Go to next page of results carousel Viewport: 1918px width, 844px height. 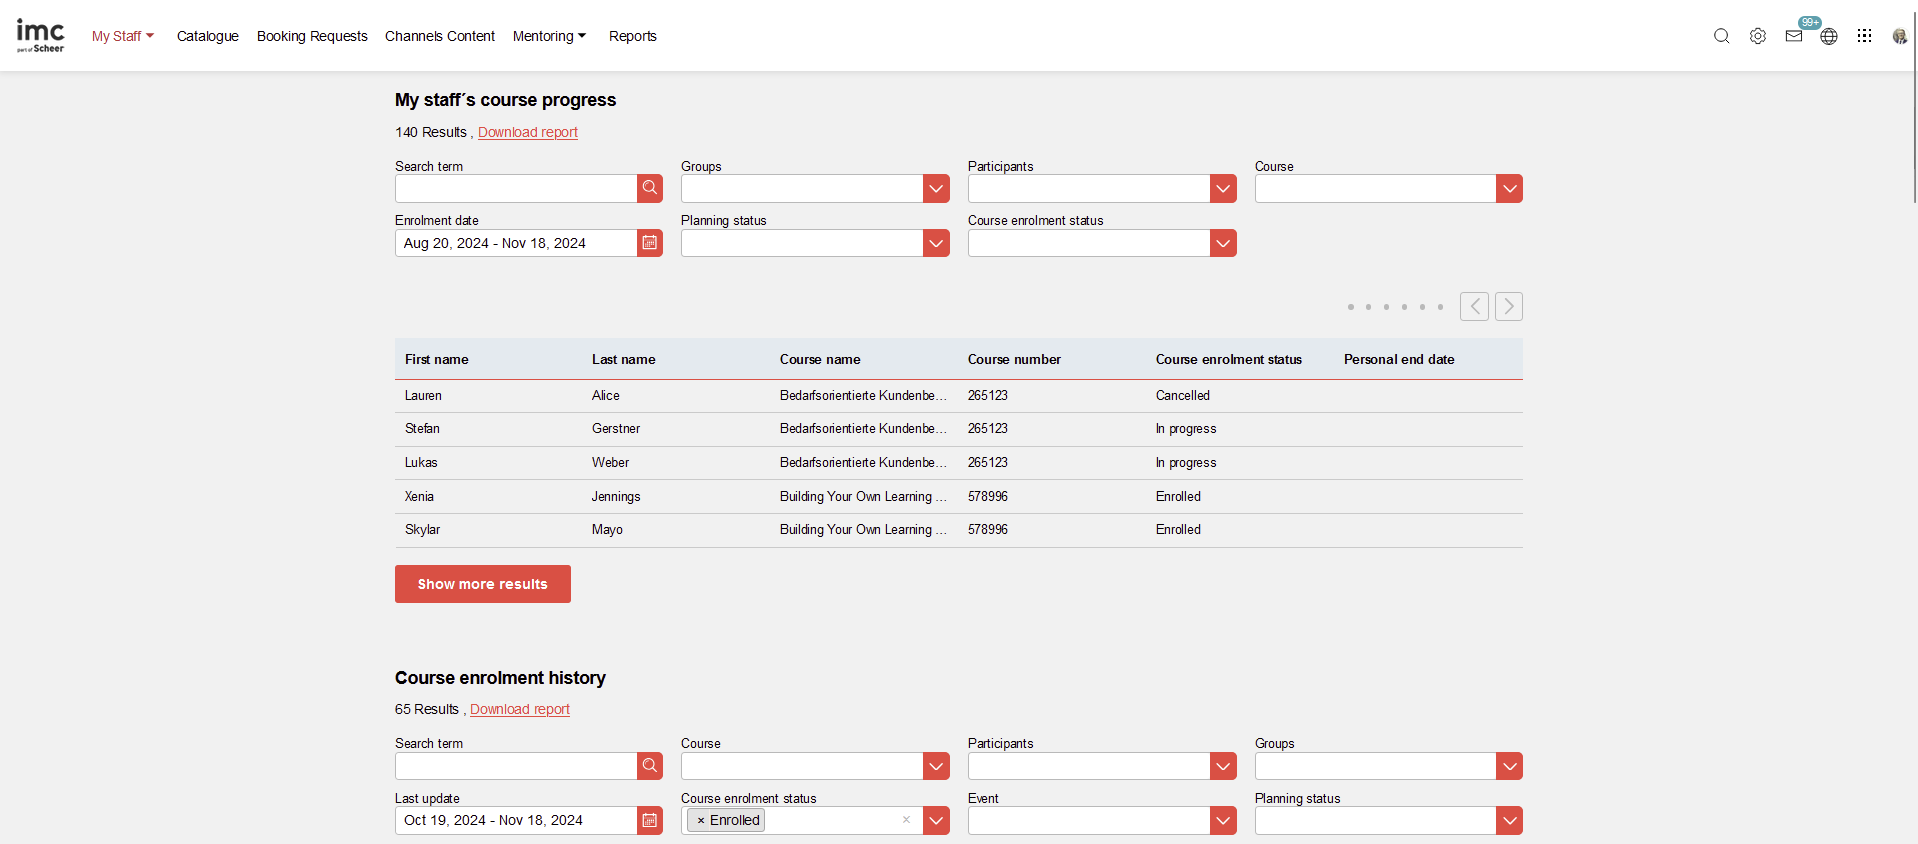pyautogui.click(x=1508, y=306)
